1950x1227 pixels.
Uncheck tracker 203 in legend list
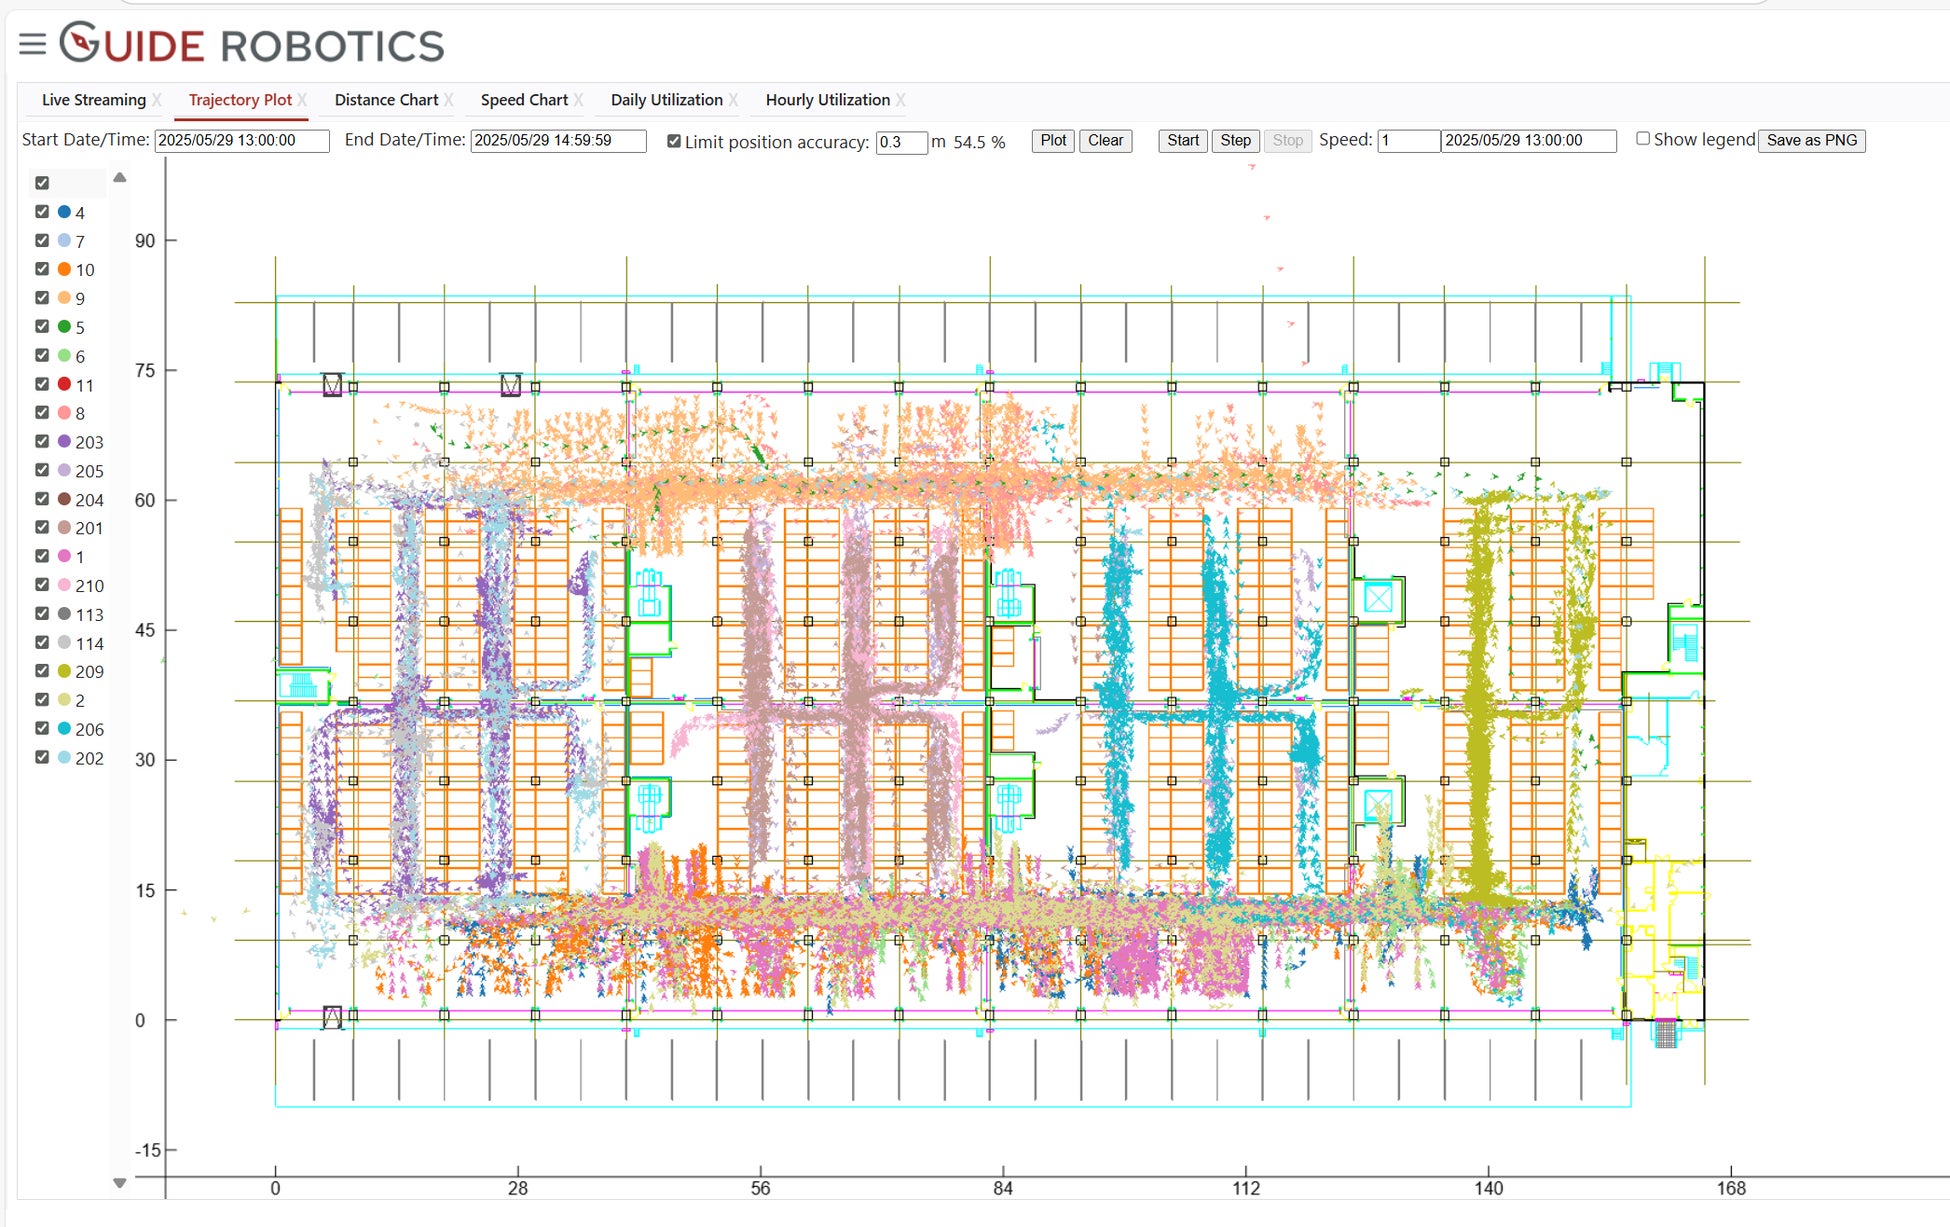click(42, 441)
